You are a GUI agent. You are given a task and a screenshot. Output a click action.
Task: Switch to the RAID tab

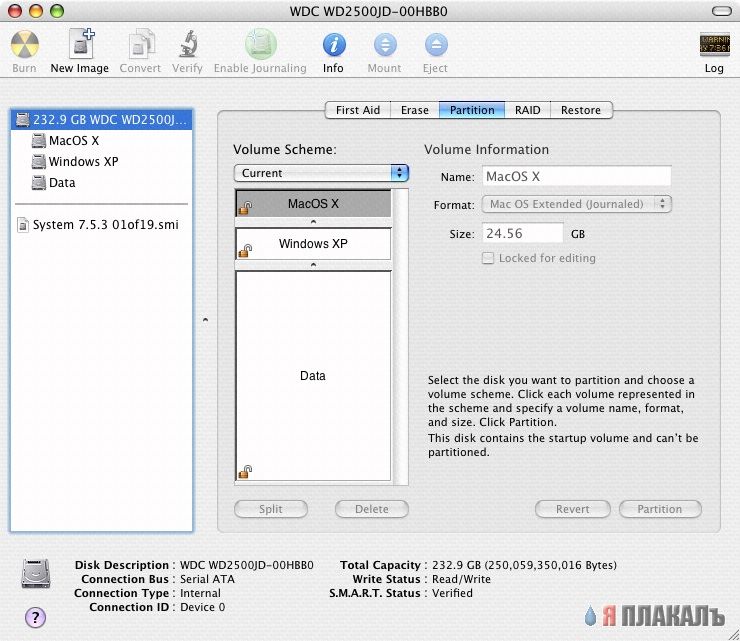coord(527,110)
